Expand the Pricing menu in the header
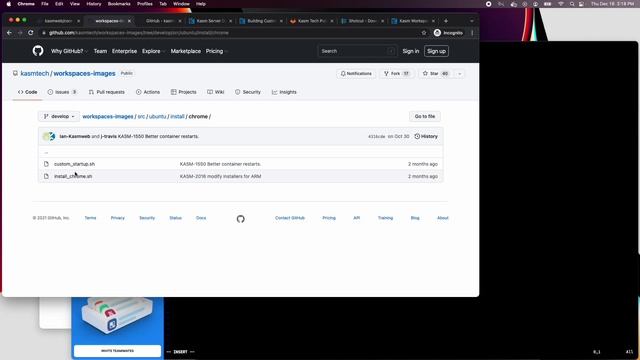 (x=216, y=51)
